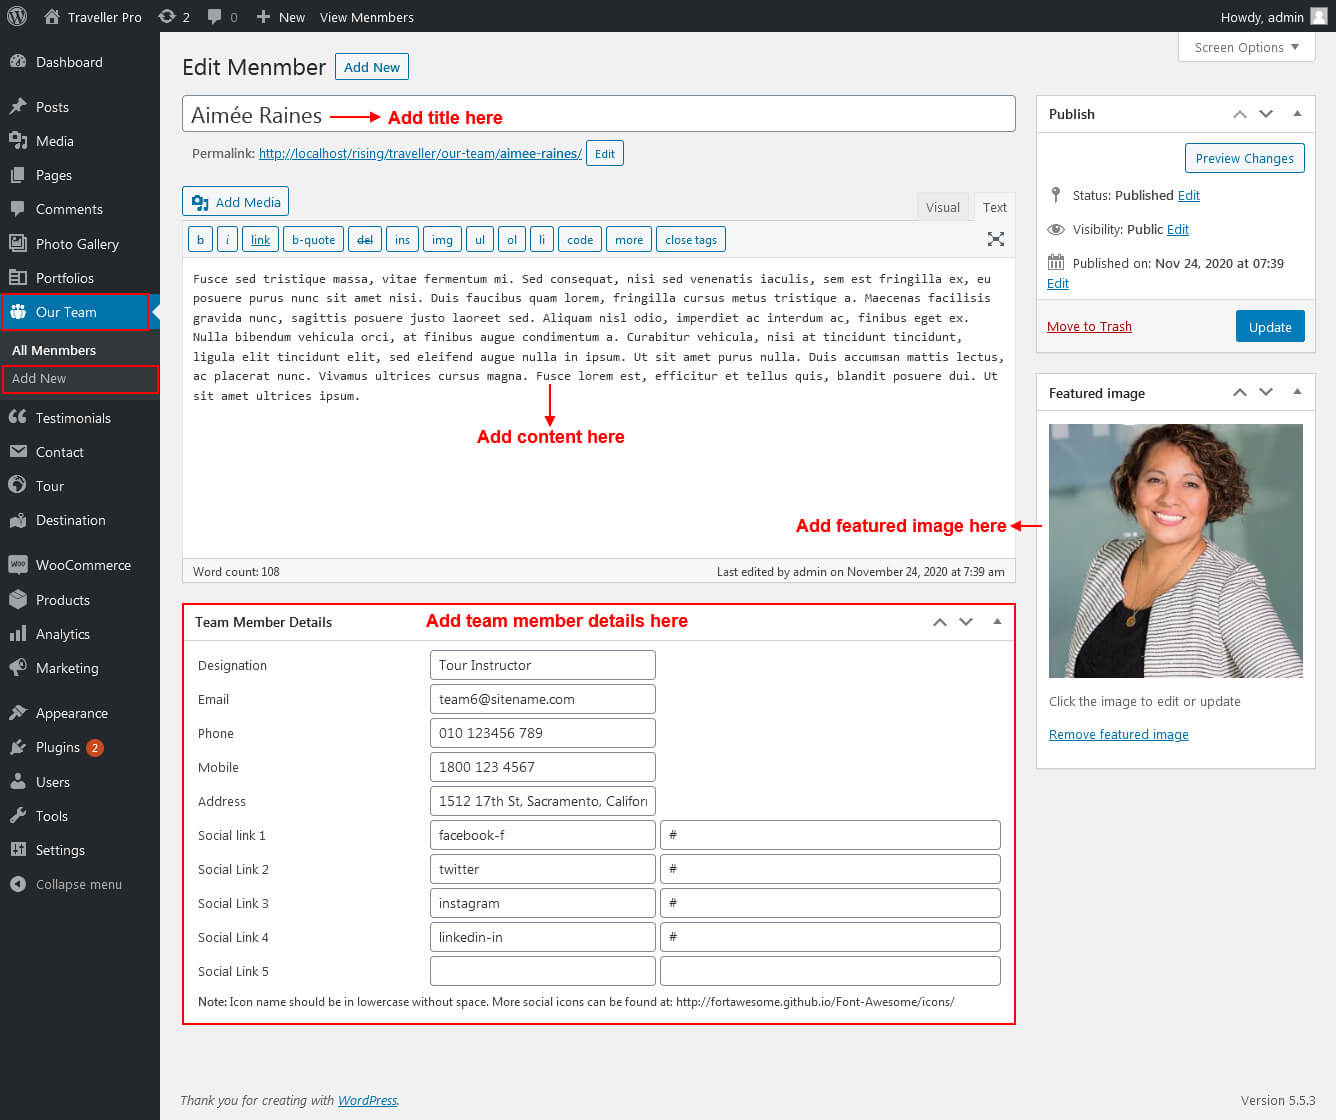Expand the Screen Options dropdown
This screenshot has height=1120, width=1336.
[x=1246, y=47]
